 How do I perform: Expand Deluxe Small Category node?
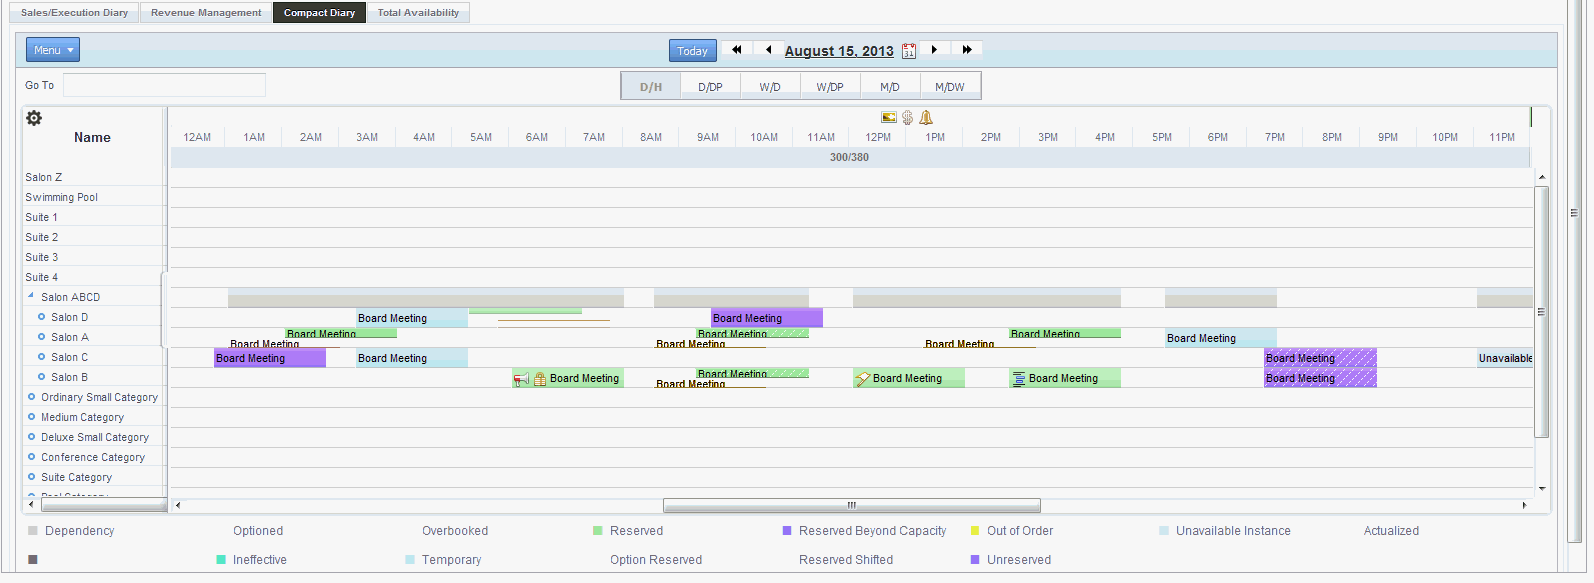31,436
